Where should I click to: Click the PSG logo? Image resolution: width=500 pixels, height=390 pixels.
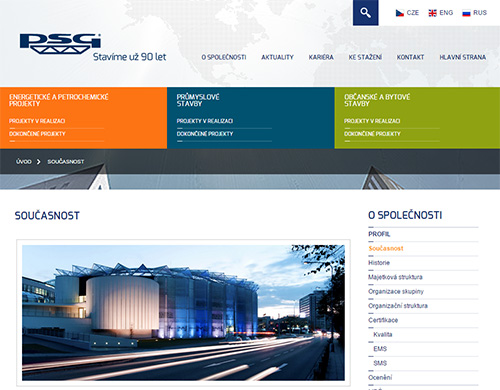click(60, 43)
